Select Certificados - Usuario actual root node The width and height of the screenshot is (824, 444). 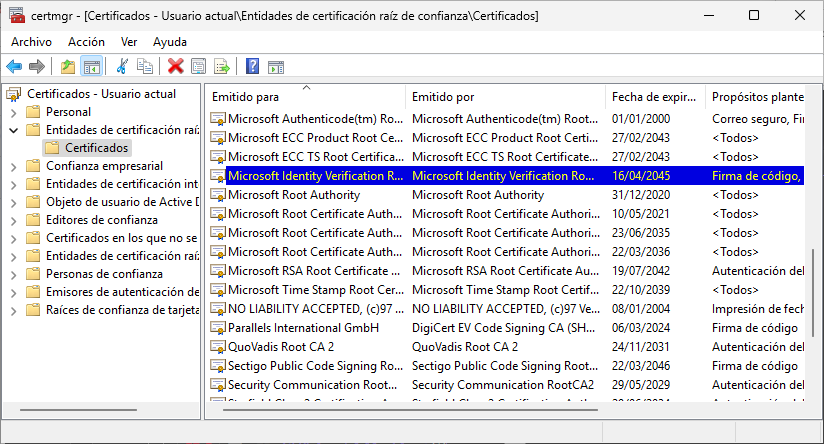pyautogui.click(x=101, y=94)
